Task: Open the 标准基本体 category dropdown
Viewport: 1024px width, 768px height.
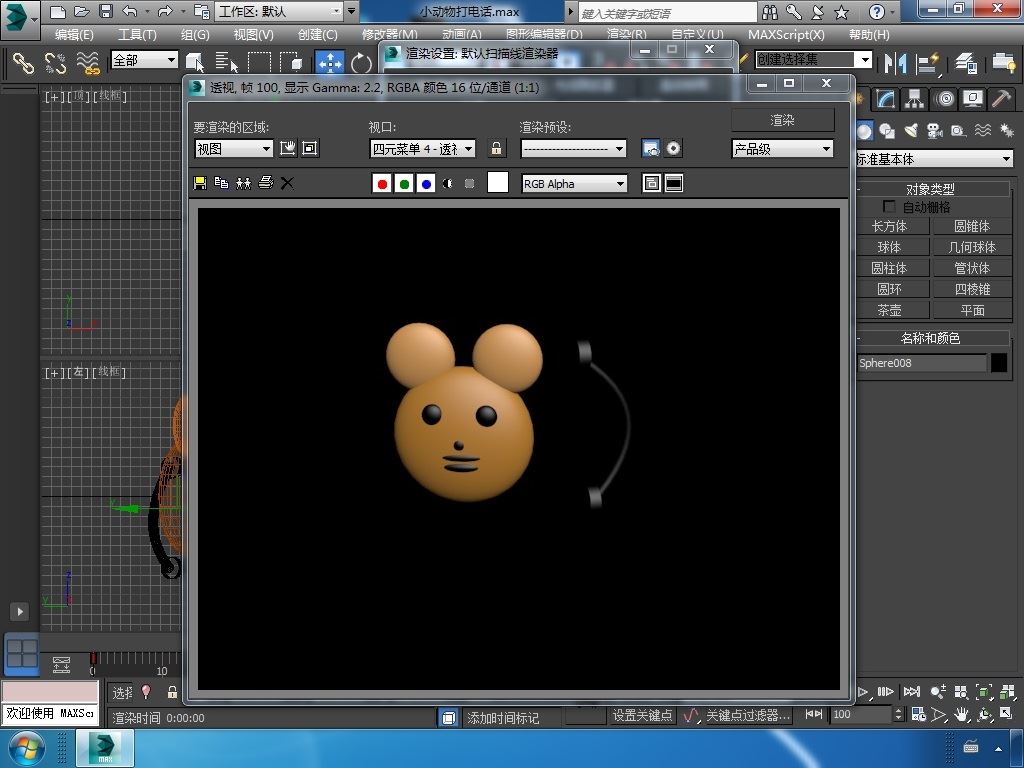Action: (935, 159)
